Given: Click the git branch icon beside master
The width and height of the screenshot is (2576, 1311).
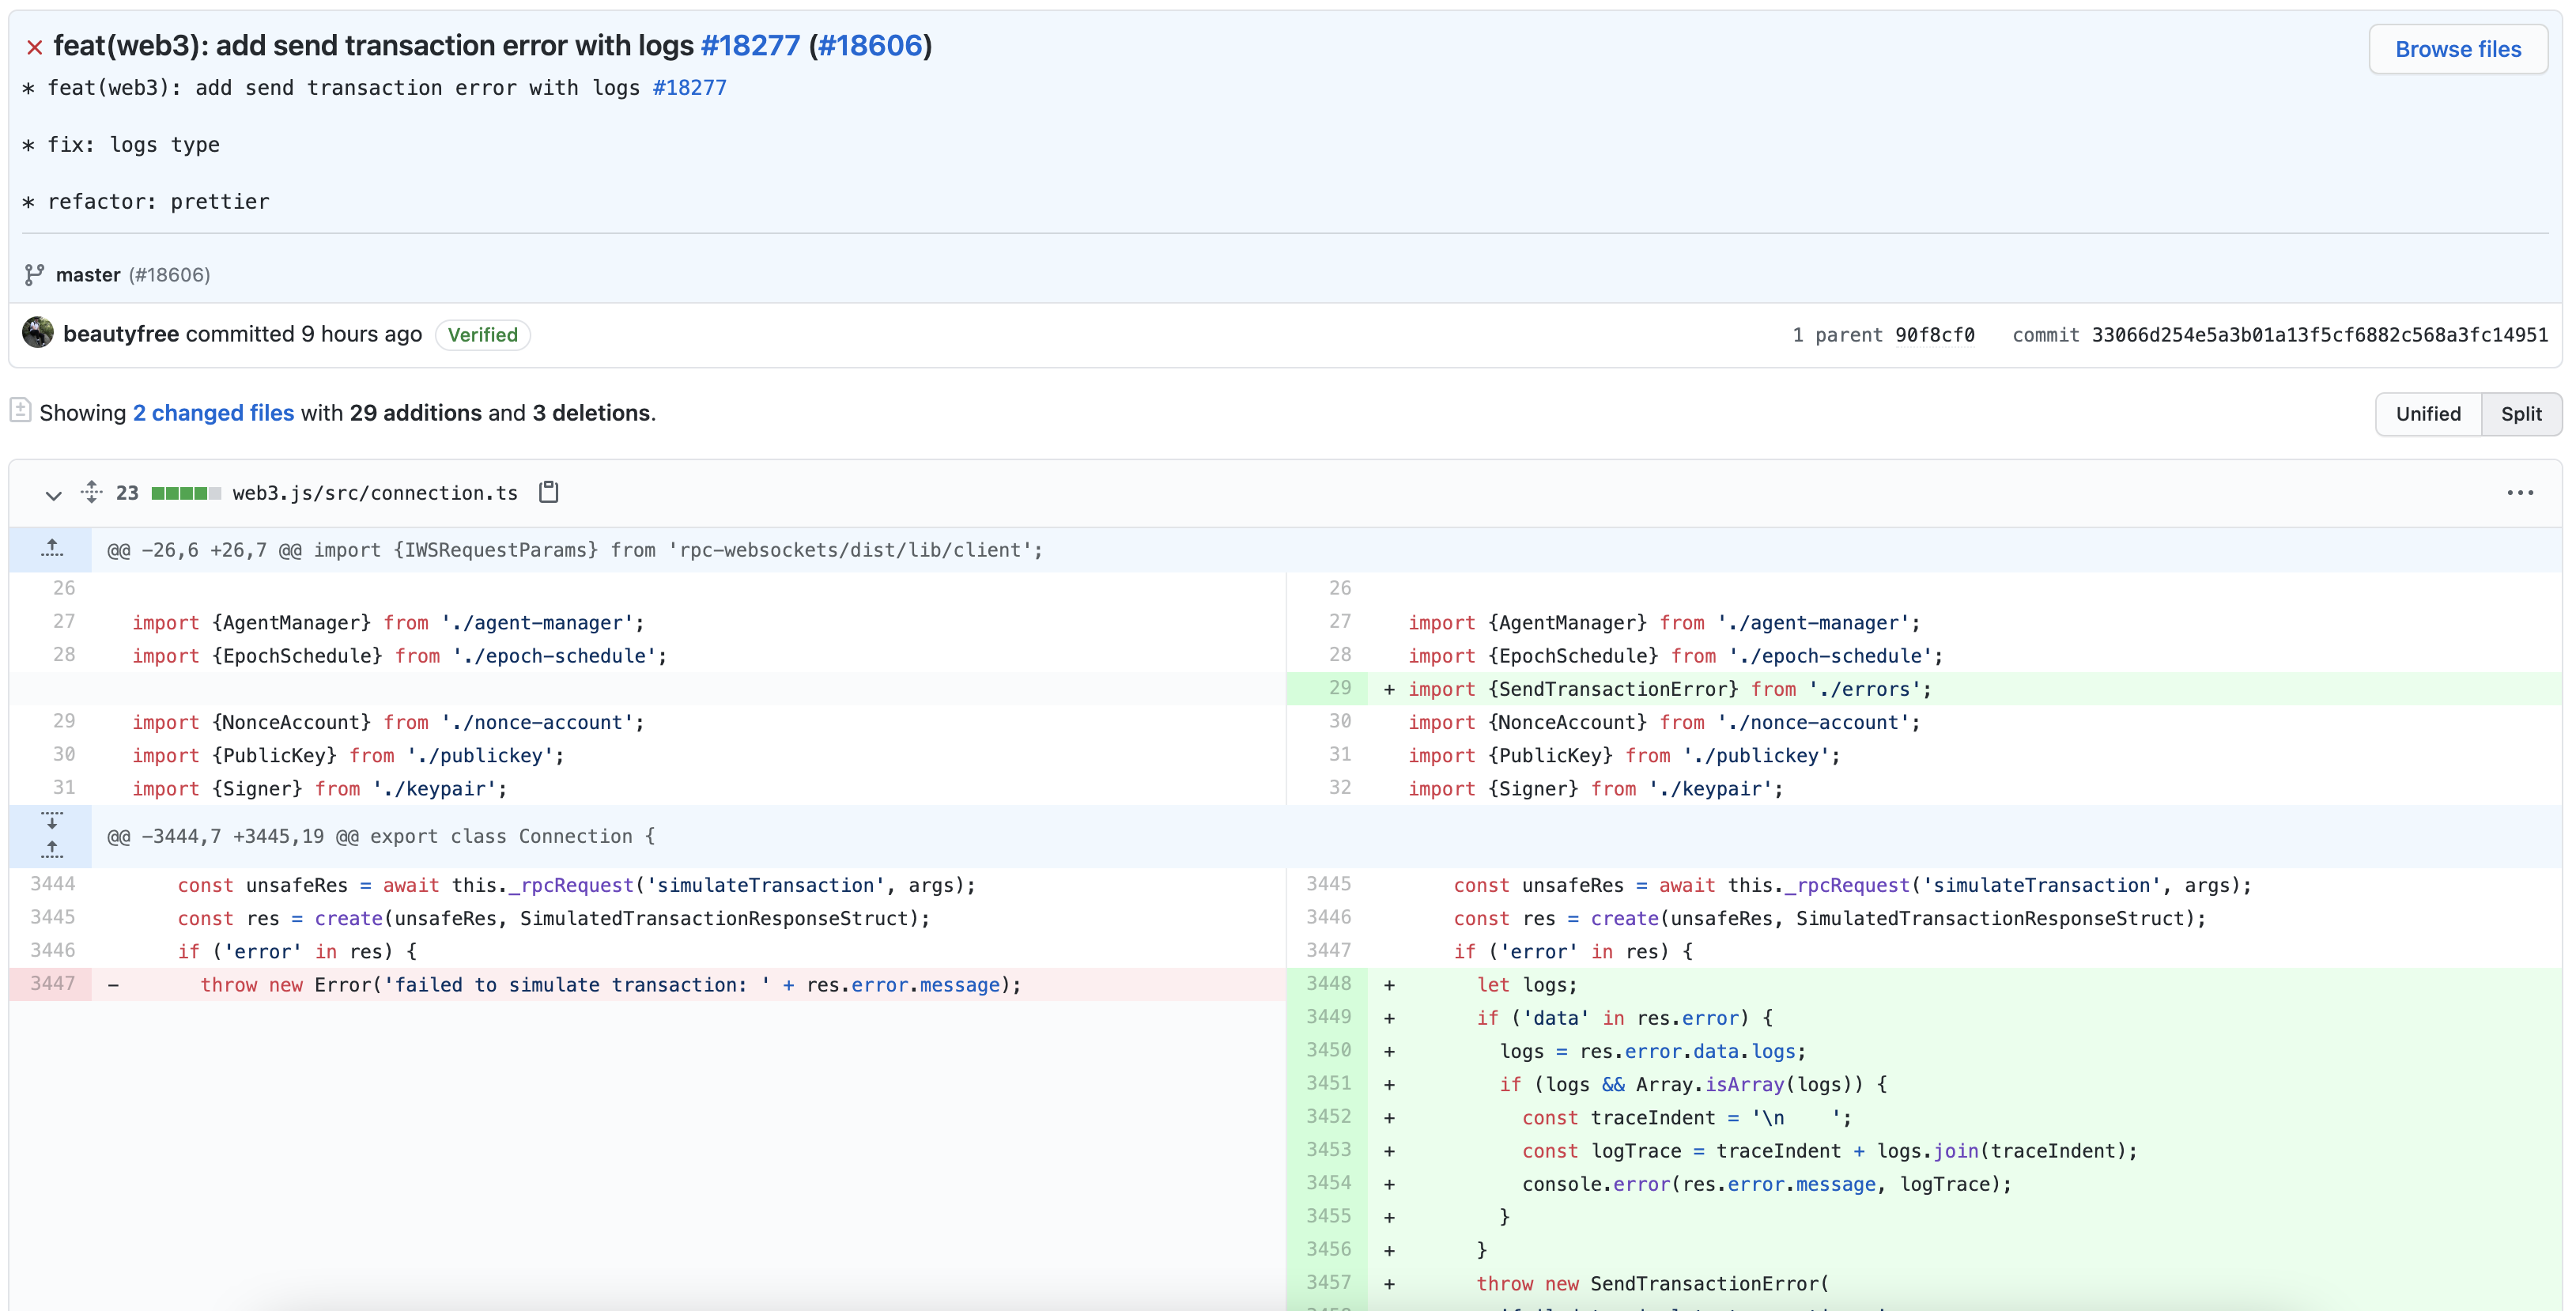Looking at the screenshot, I should (34, 274).
